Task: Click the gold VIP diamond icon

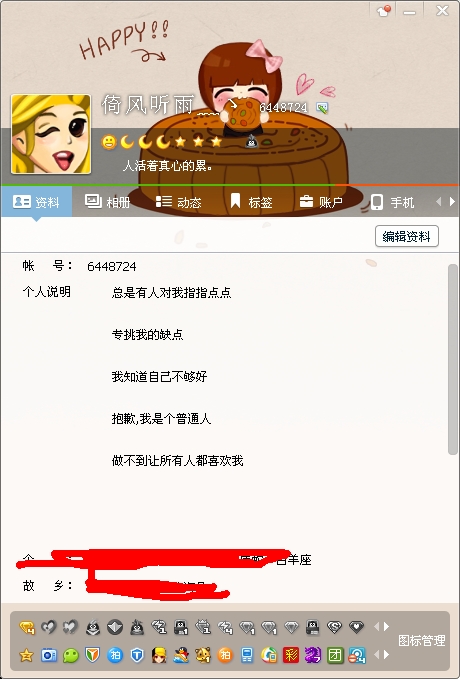Action: pos(26,627)
